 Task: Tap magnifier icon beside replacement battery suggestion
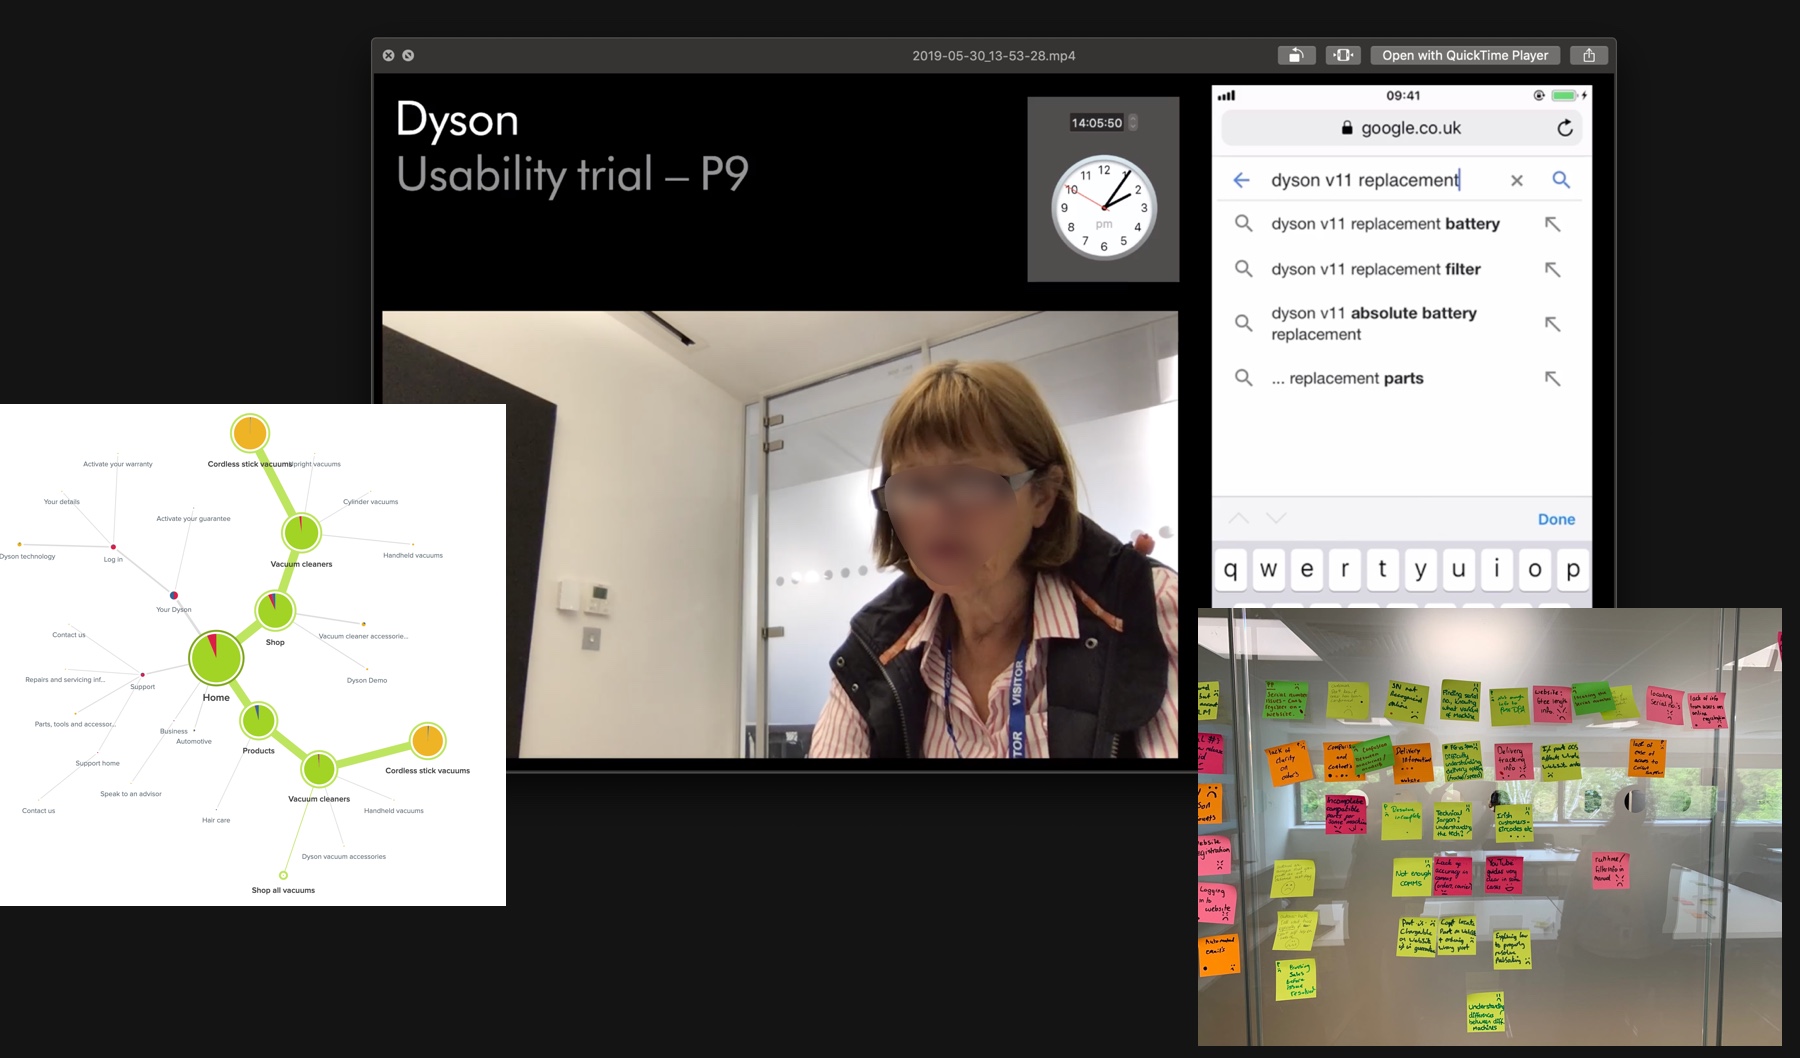click(x=1243, y=224)
